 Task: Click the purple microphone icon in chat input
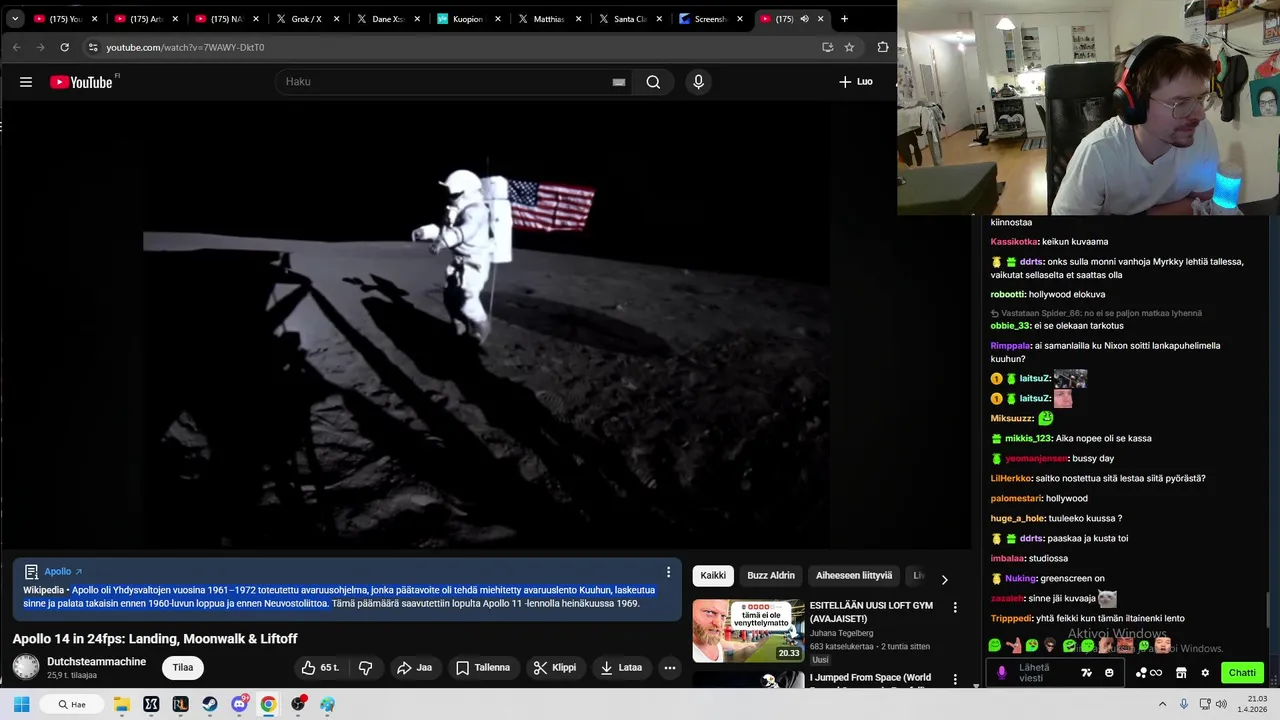pyautogui.click(x=1002, y=673)
